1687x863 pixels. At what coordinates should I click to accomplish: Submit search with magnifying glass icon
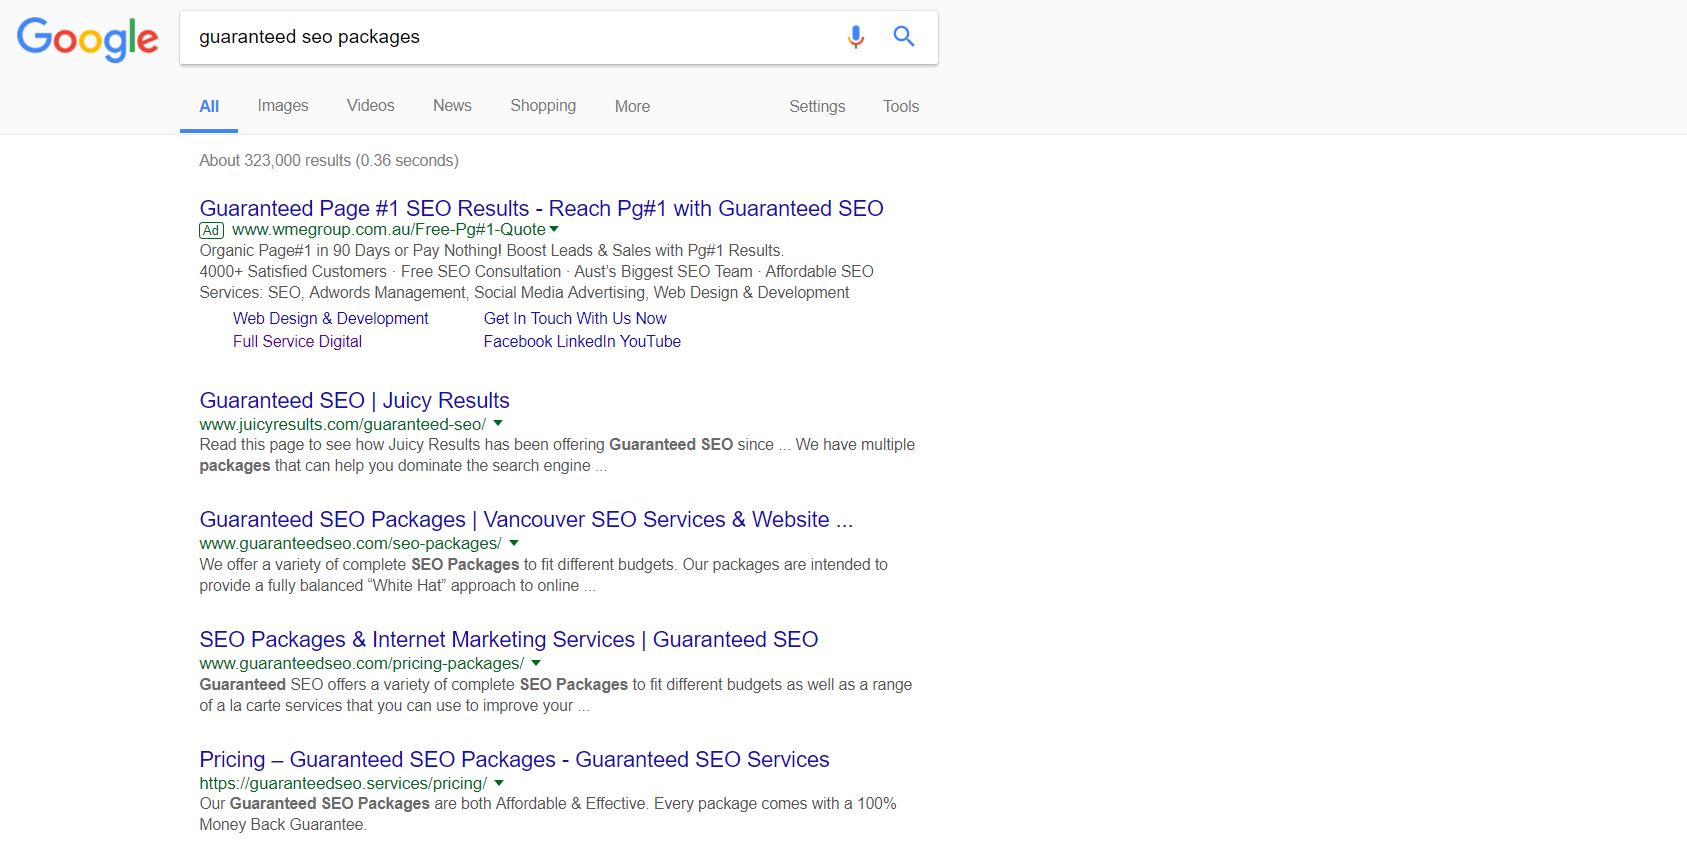904,37
